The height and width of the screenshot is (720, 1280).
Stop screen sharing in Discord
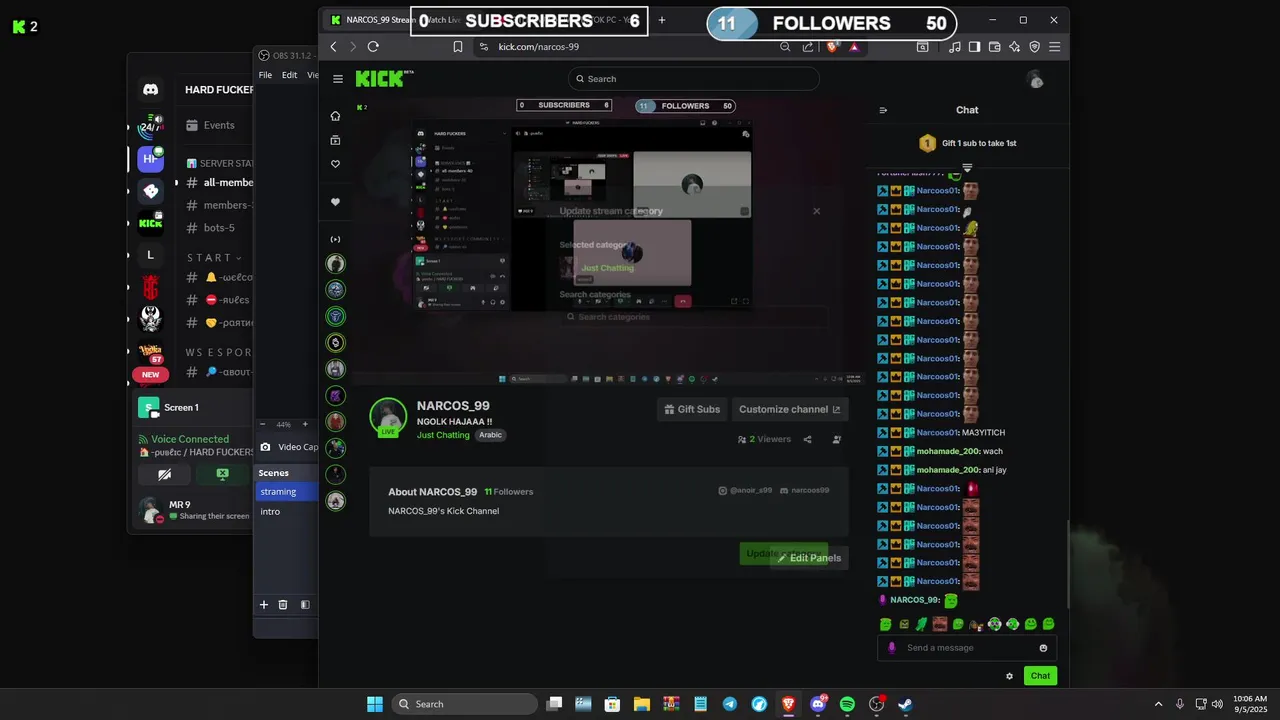222,474
